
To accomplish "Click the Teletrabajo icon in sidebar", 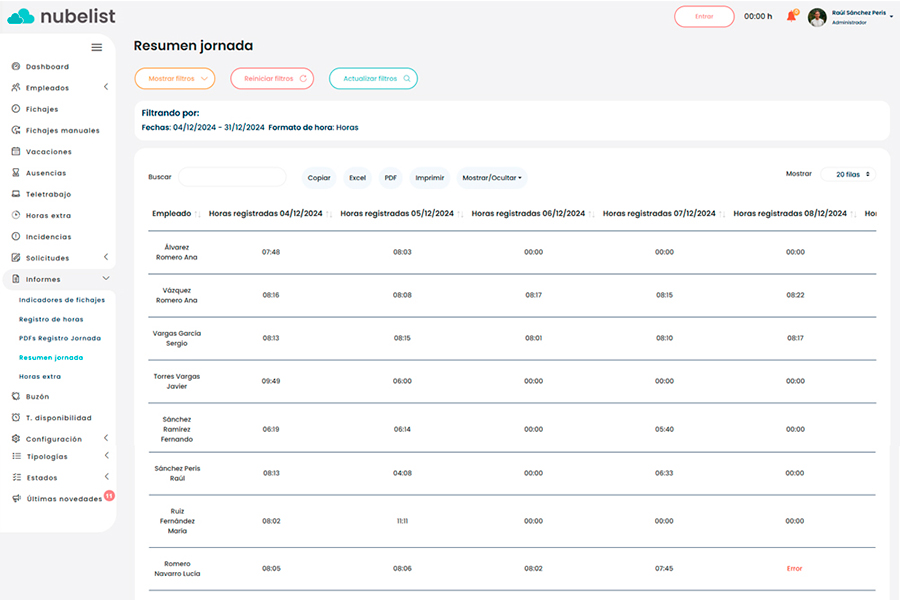I will coord(16,194).
